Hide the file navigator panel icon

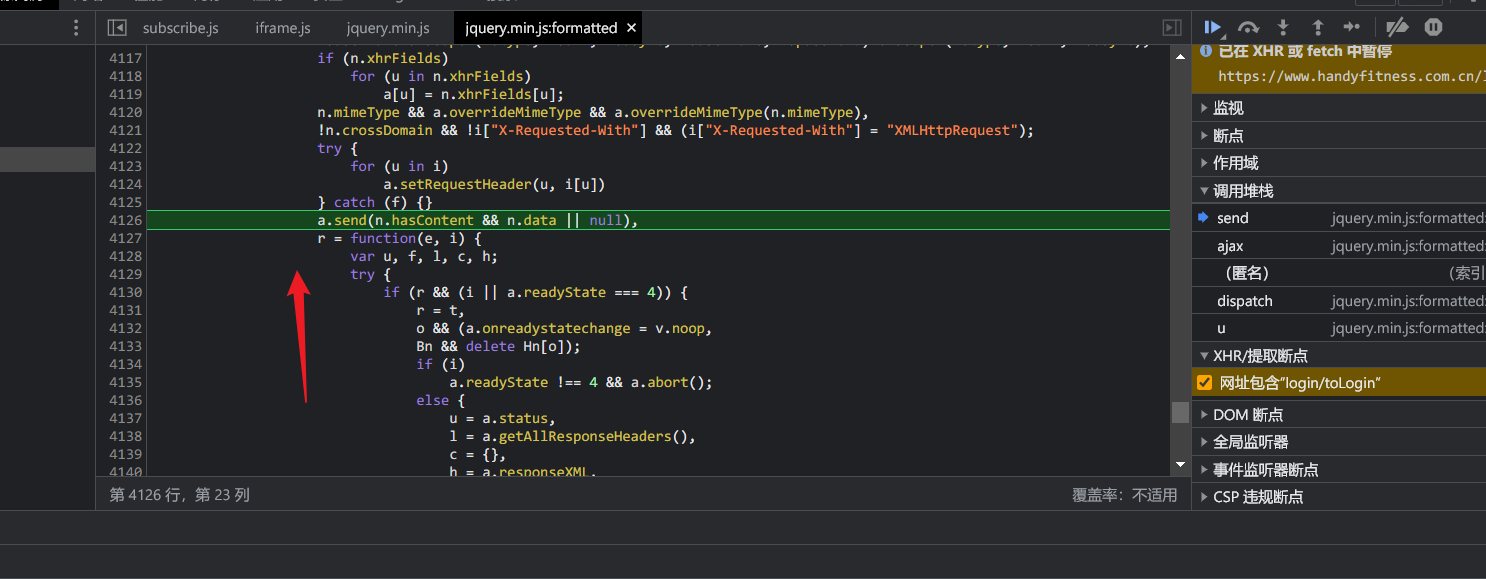[117, 28]
